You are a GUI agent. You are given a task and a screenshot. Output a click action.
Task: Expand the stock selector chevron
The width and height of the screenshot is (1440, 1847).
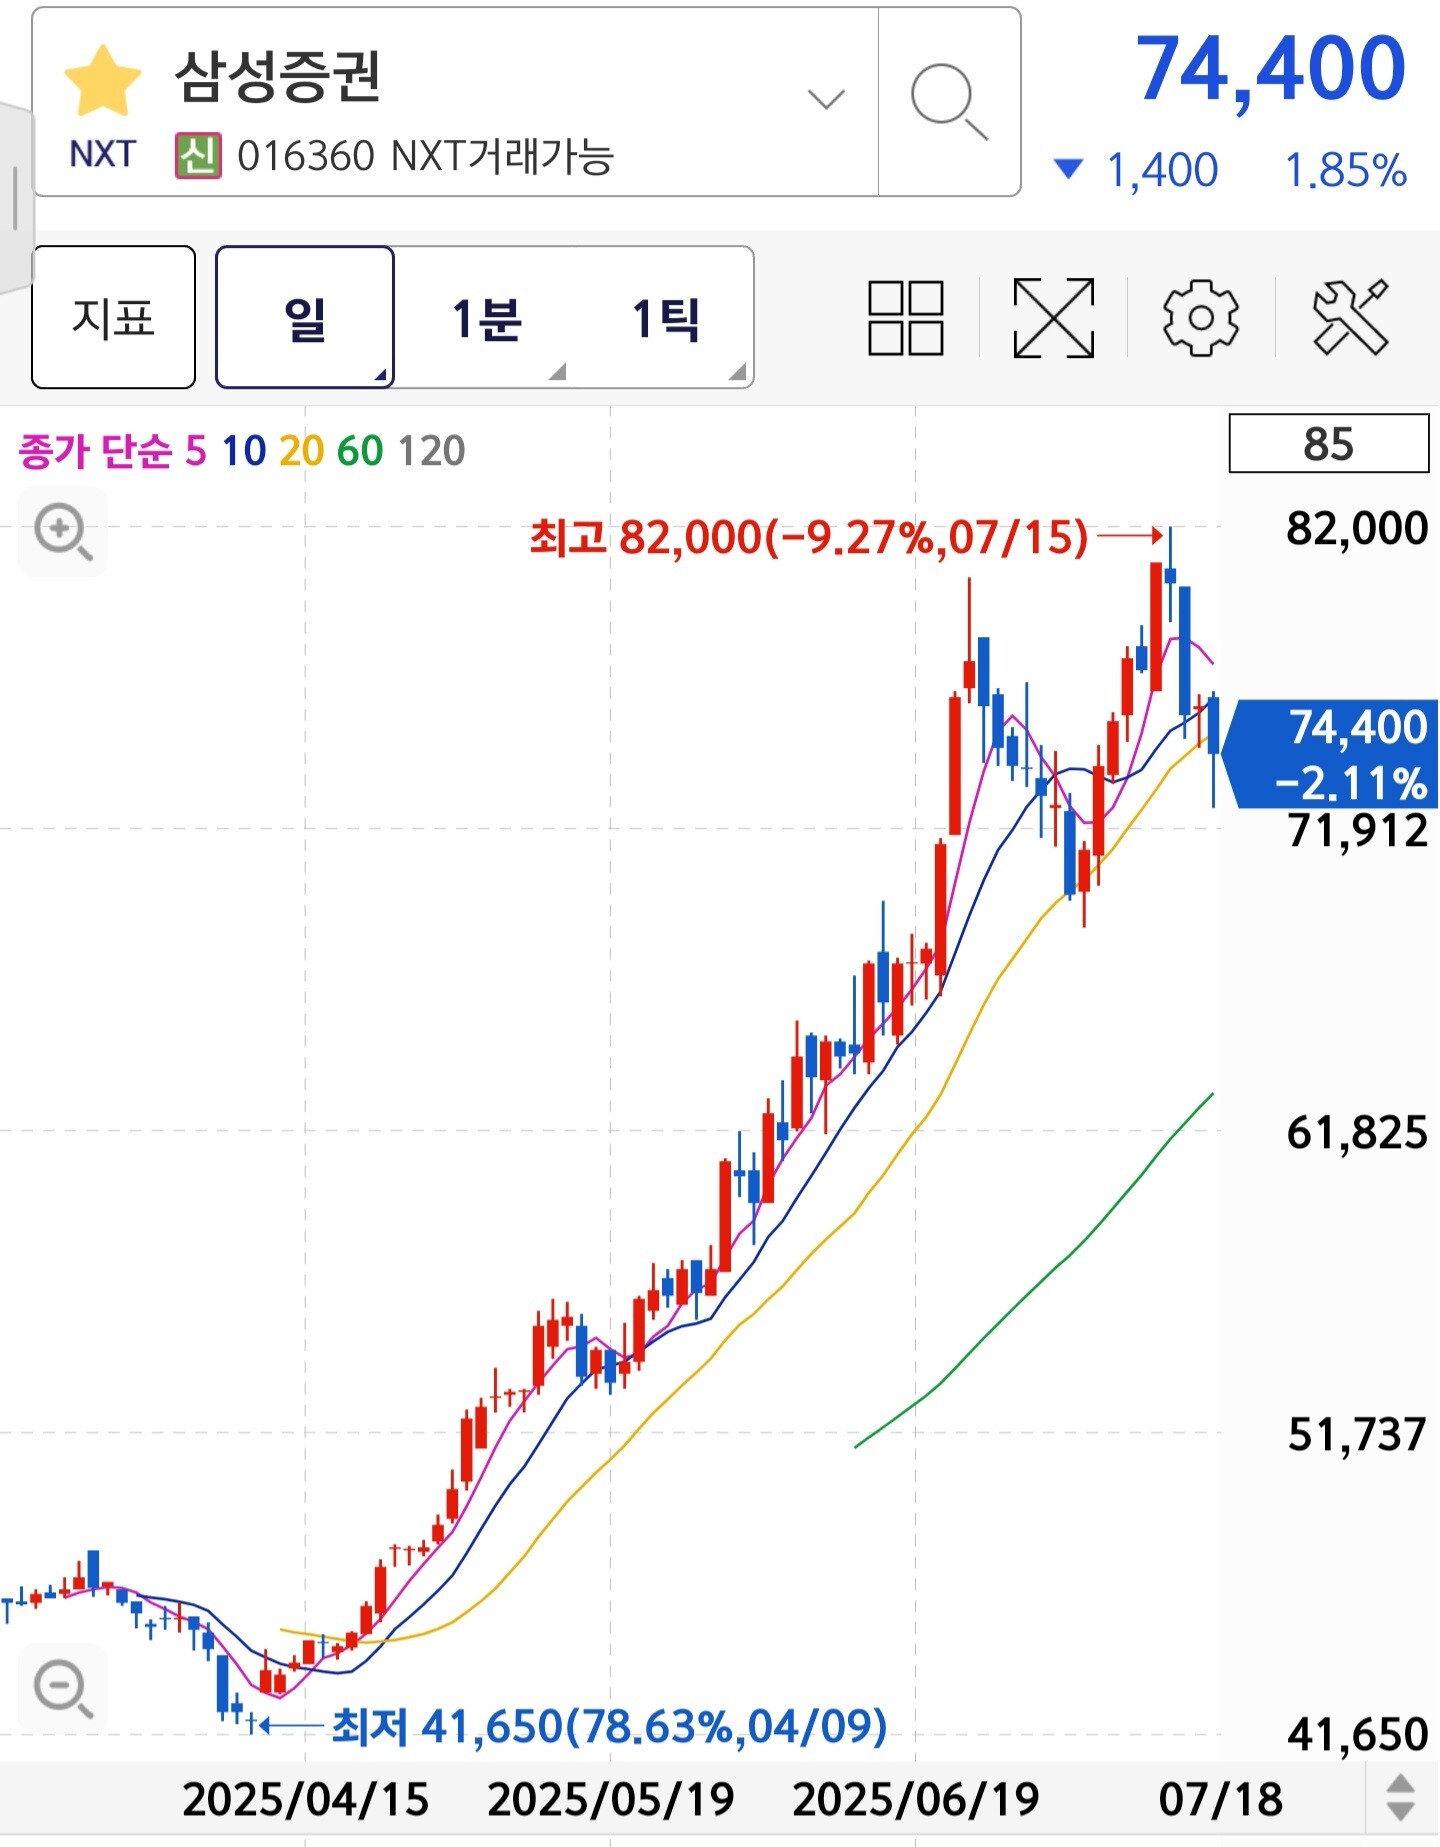click(826, 100)
